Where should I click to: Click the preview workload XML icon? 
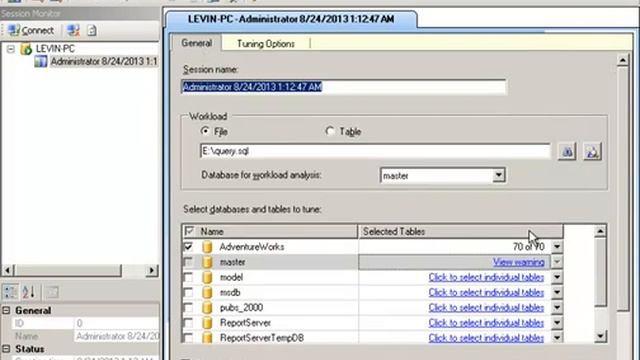point(592,151)
